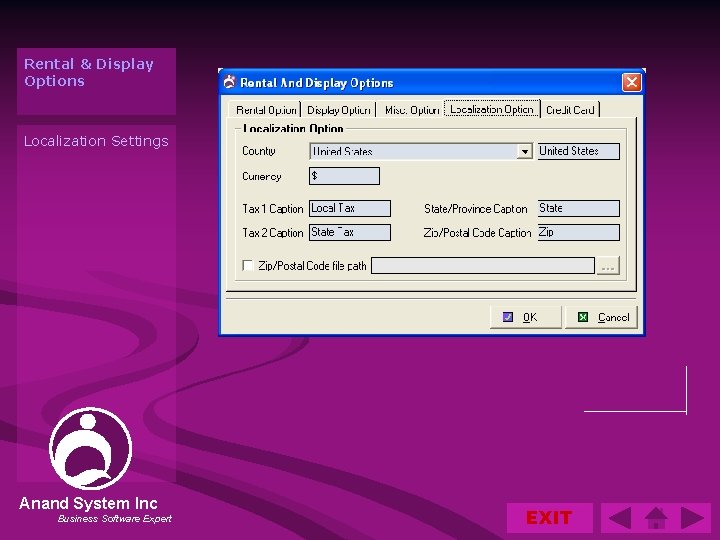
Task: Return home with the house icon
Action: coord(656,518)
